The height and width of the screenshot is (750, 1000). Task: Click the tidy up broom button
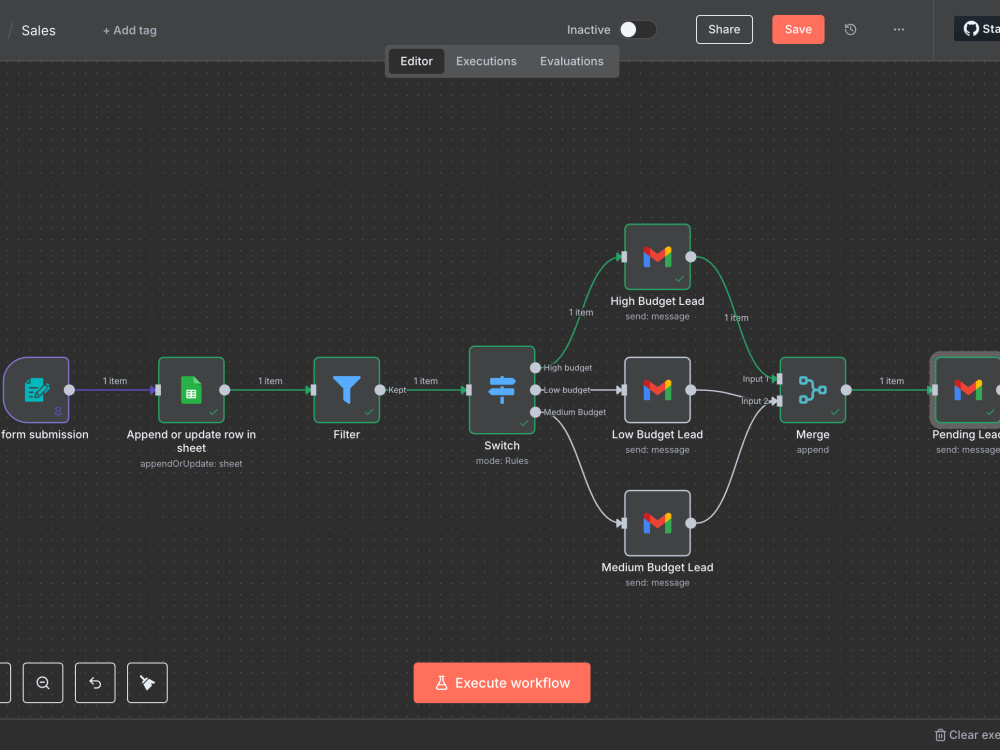point(147,682)
